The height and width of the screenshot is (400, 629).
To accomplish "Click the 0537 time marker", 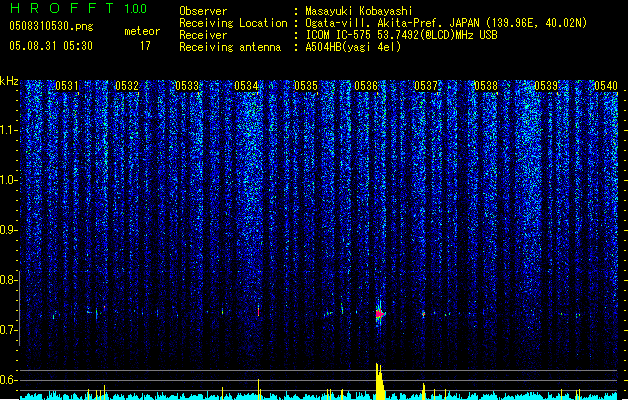I will pos(426,86).
